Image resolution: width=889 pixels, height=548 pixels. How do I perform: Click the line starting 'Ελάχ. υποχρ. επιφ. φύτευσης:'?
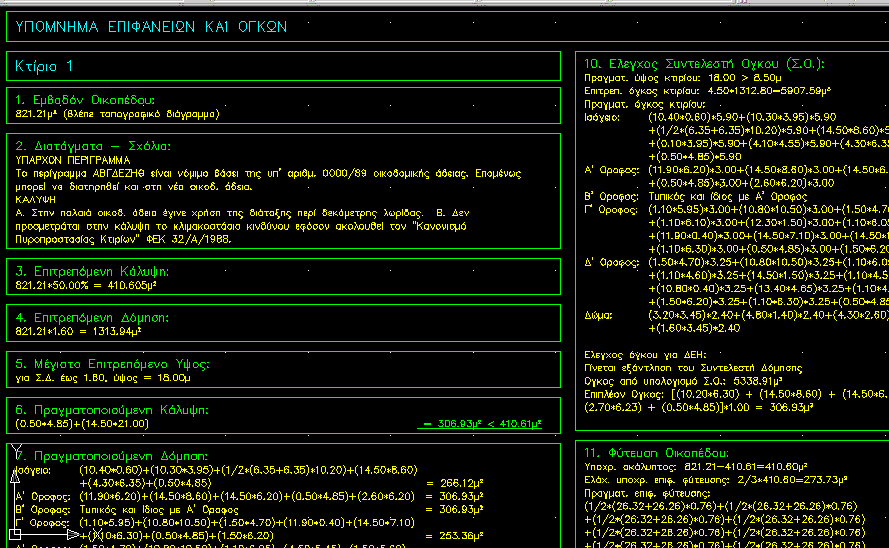coord(716,480)
